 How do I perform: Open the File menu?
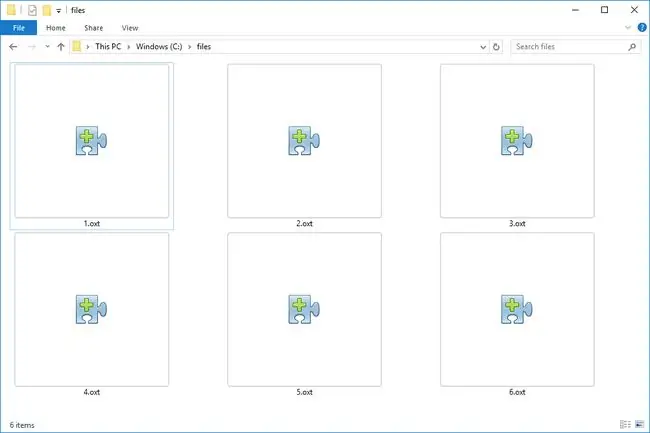click(19, 28)
